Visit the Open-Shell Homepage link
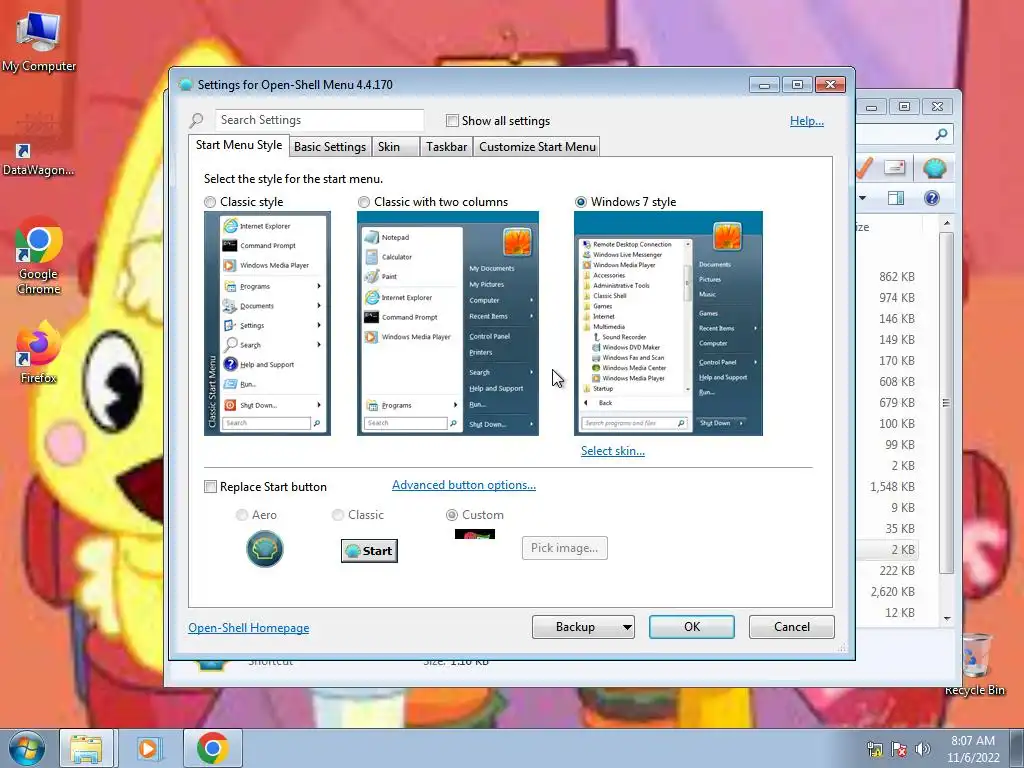Image resolution: width=1024 pixels, height=768 pixels. [249, 628]
